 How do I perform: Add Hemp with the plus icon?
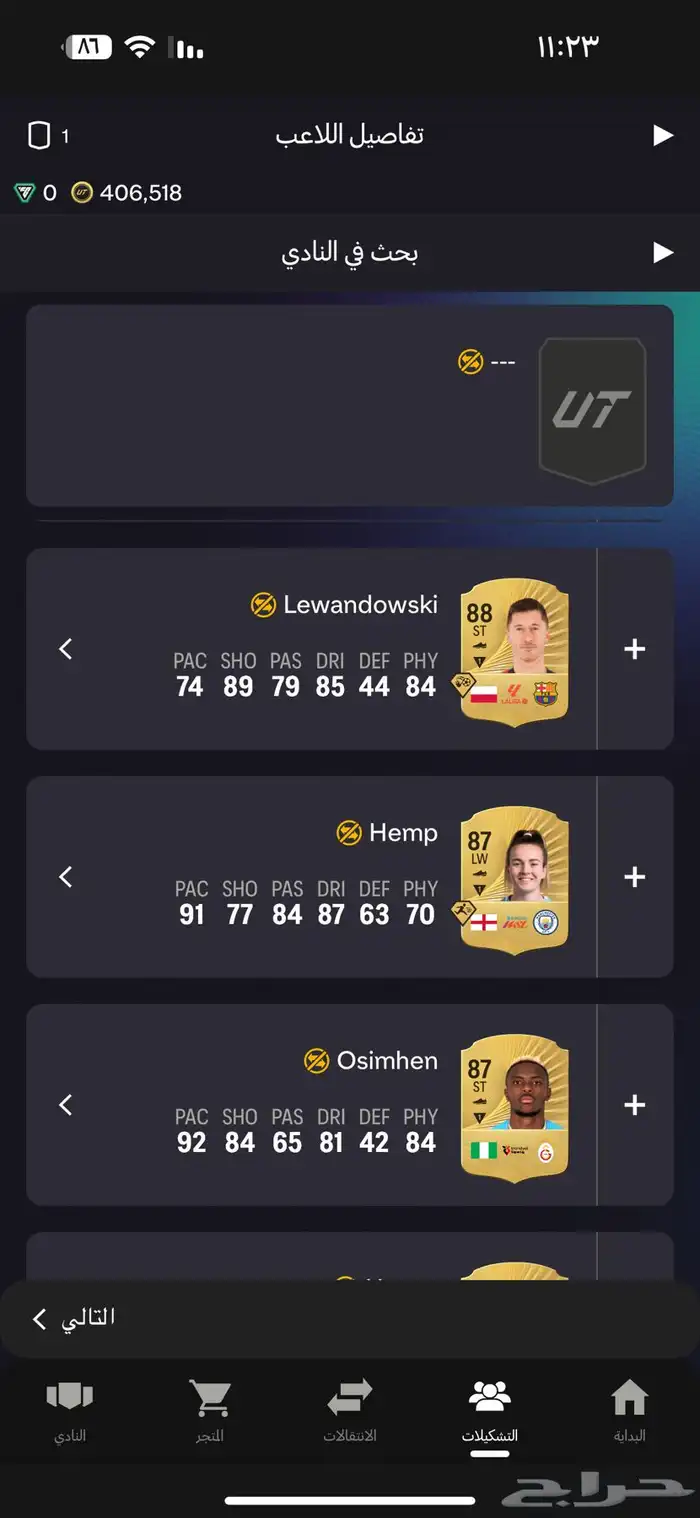coord(634,877)
